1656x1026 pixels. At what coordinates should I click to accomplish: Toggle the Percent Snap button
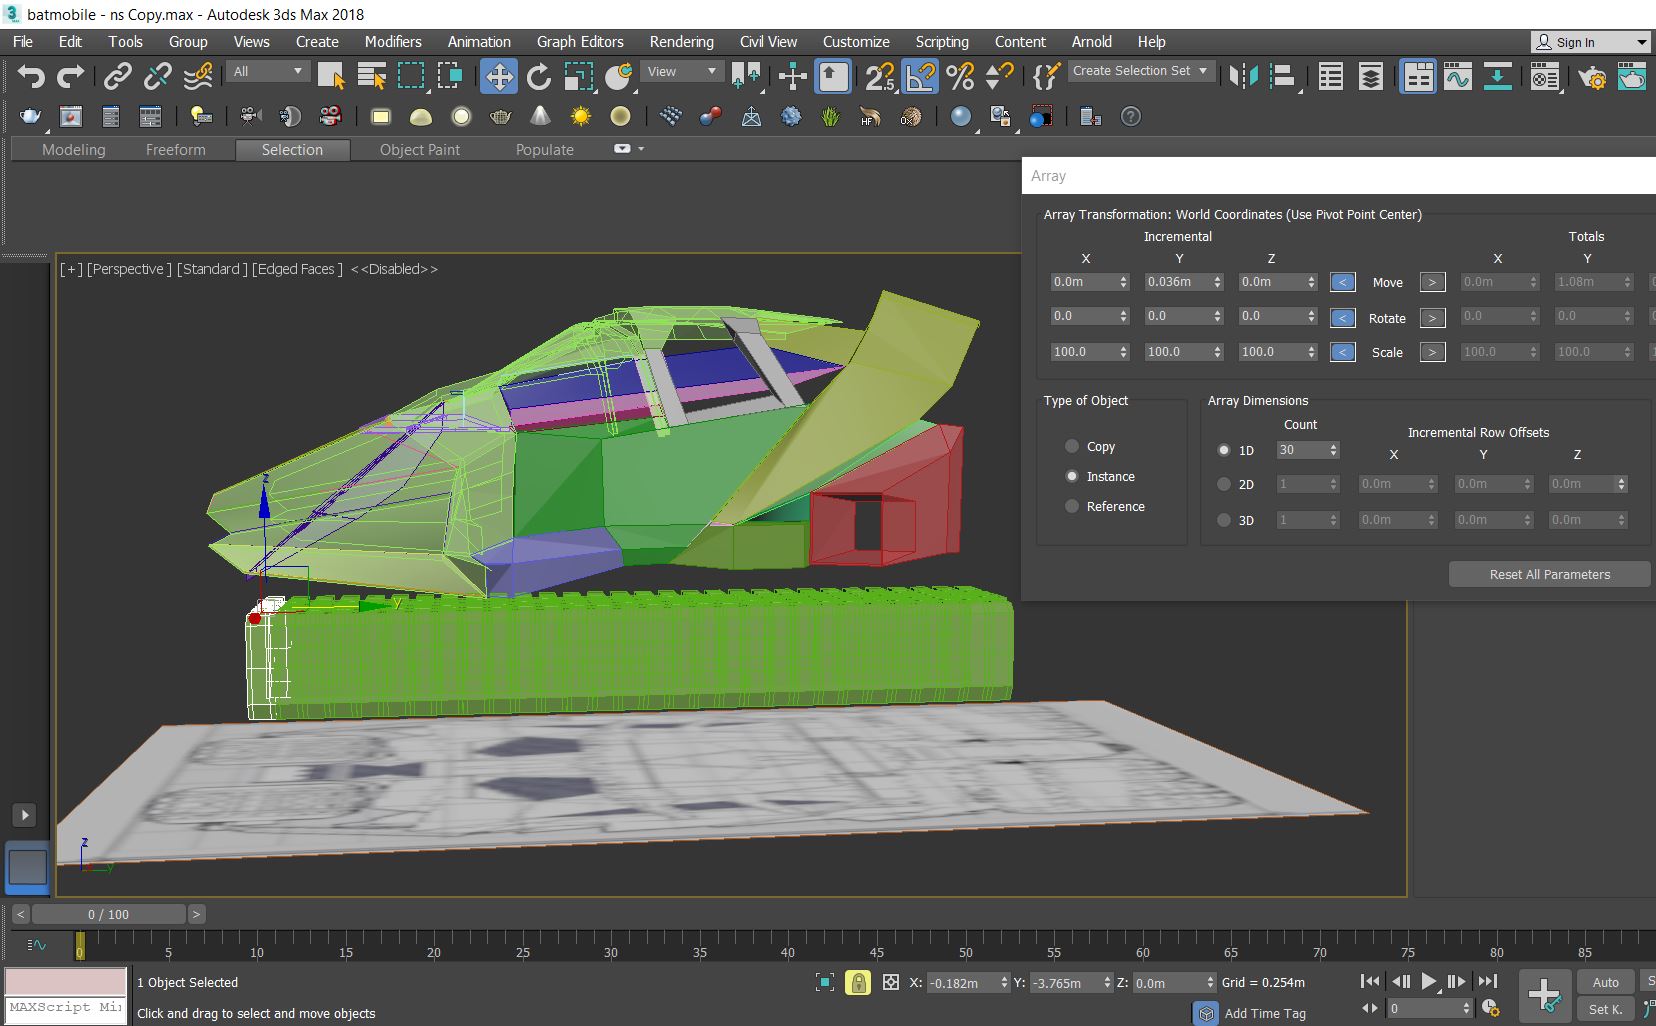coord(960,76)
